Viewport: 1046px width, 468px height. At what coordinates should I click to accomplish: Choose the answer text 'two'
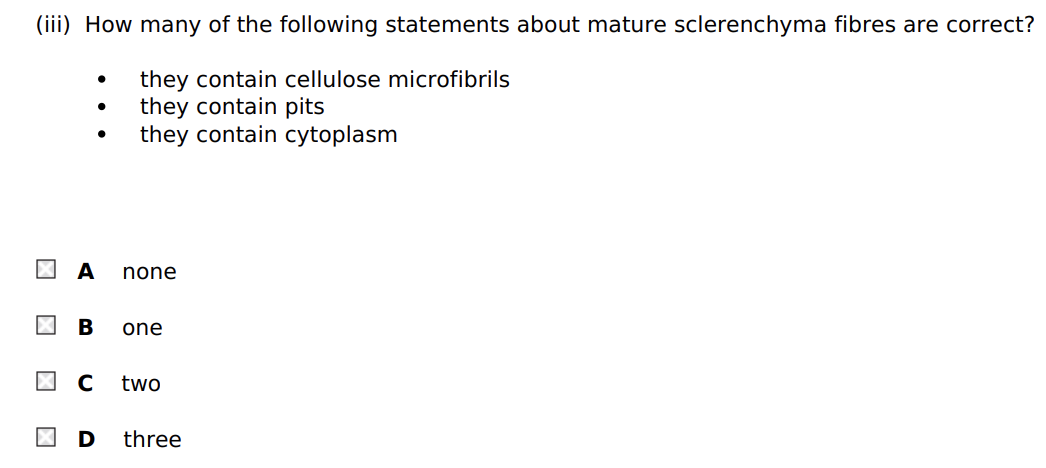(141, 384)
